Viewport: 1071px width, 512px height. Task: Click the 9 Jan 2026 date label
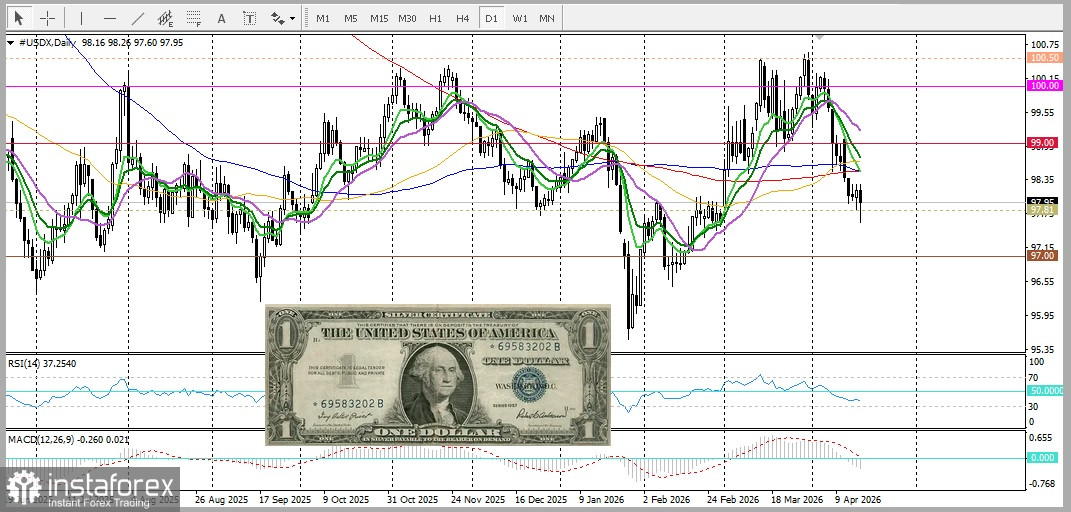click(x=601, y=500)
